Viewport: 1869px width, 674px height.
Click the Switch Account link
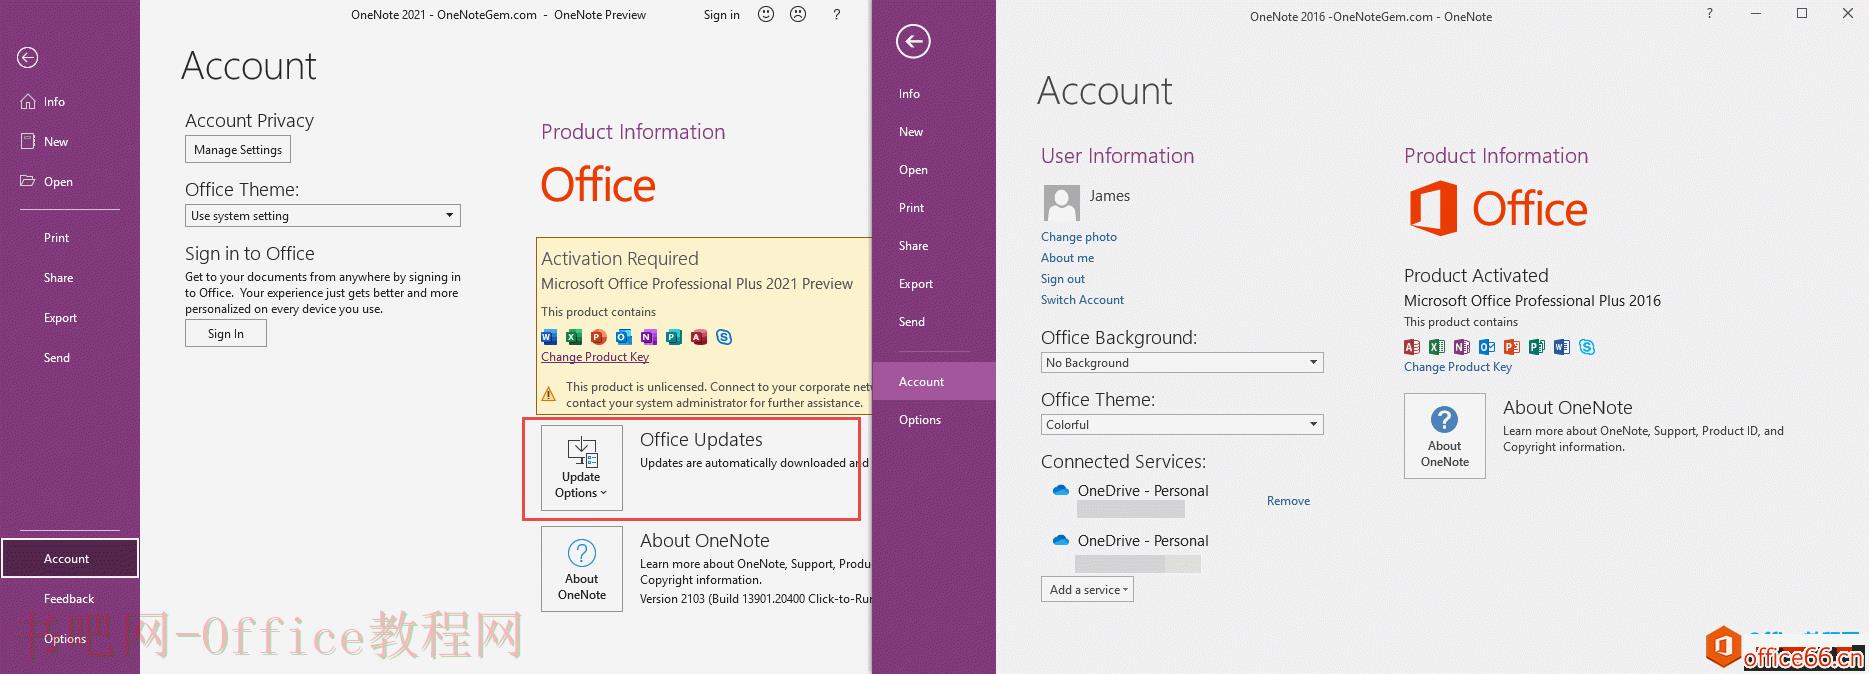click(1082, 300)
